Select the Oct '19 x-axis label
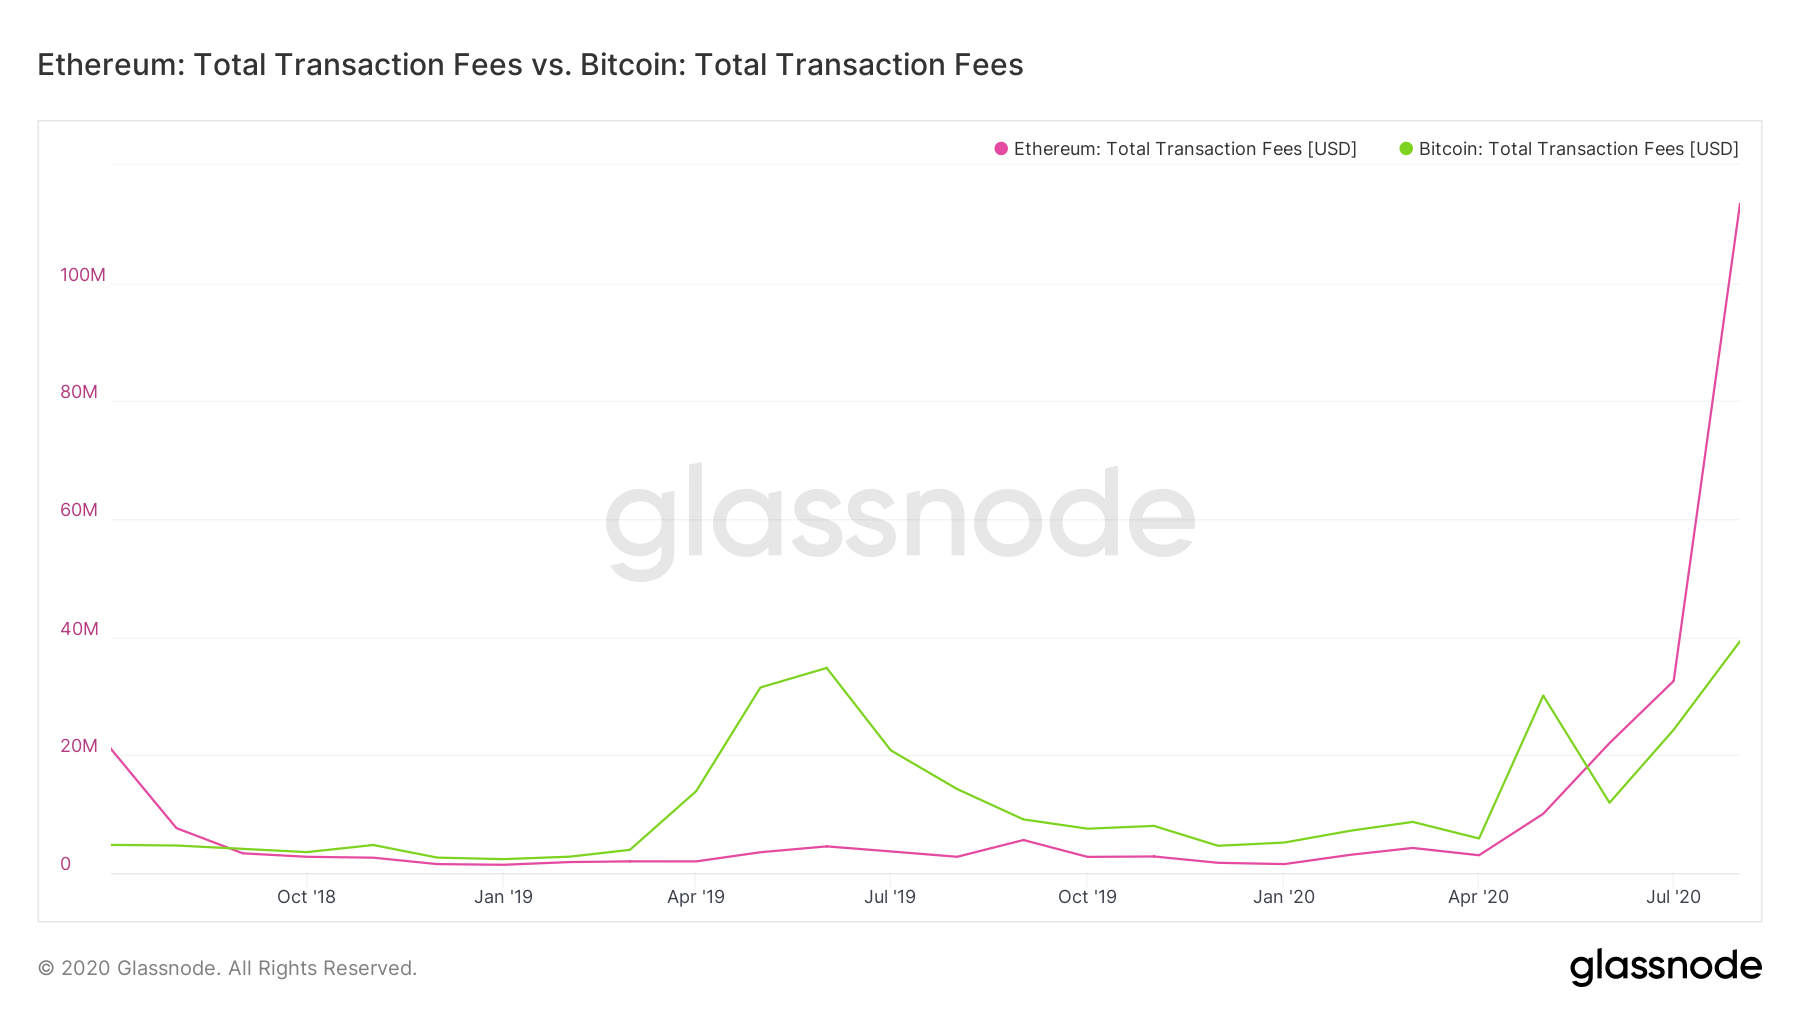 [x=1087, y=897]
